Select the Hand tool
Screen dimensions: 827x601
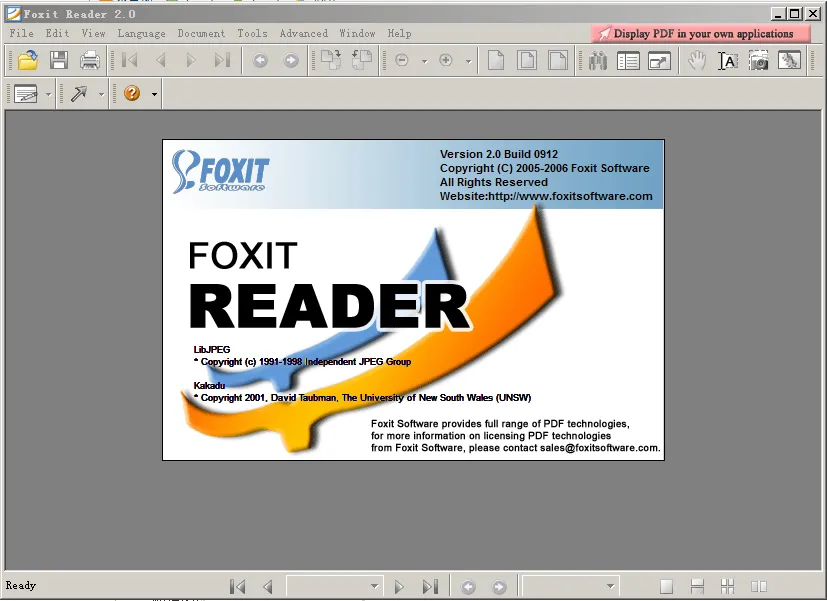pyautogui.click(x=697, y=60)
